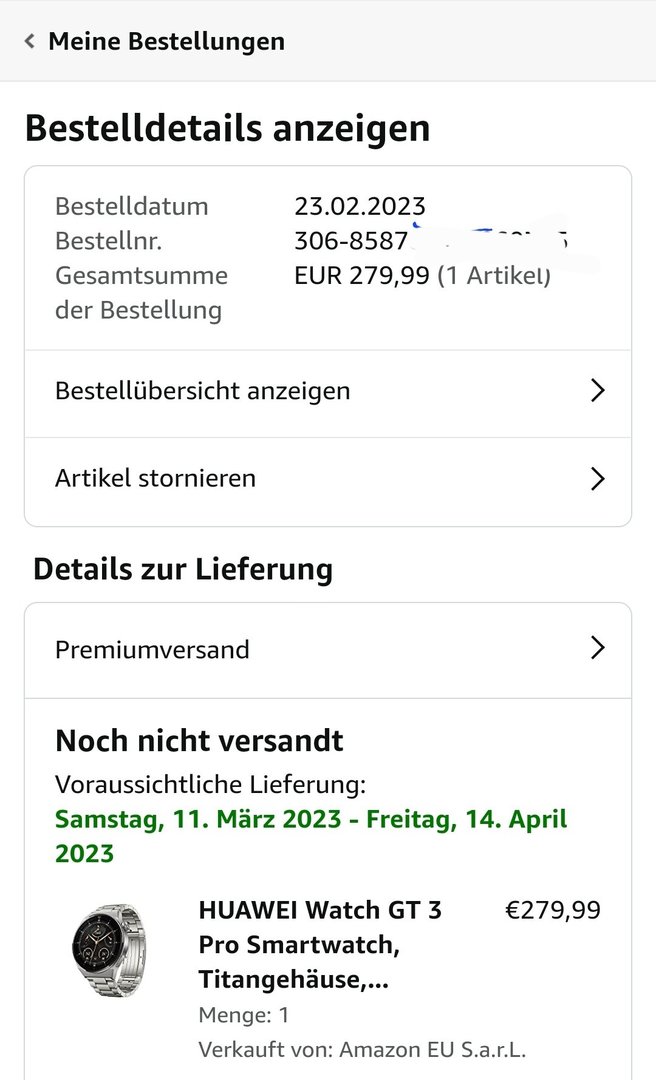Click the Menge: 1 quantity text
The width and height of the screenshot is (656, 1080).
pyautogui.click(x=244, y=1015)
